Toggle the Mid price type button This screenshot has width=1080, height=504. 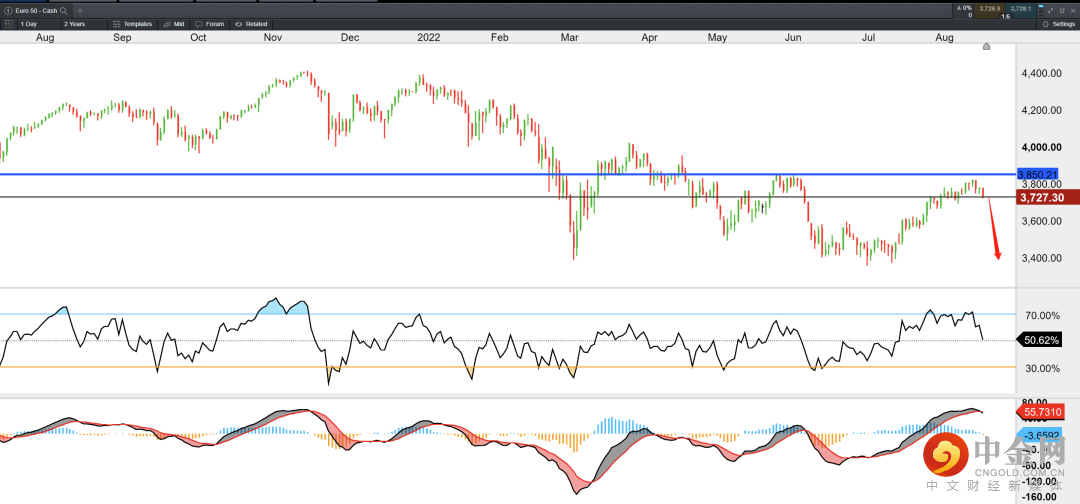(x=174, y=23)
